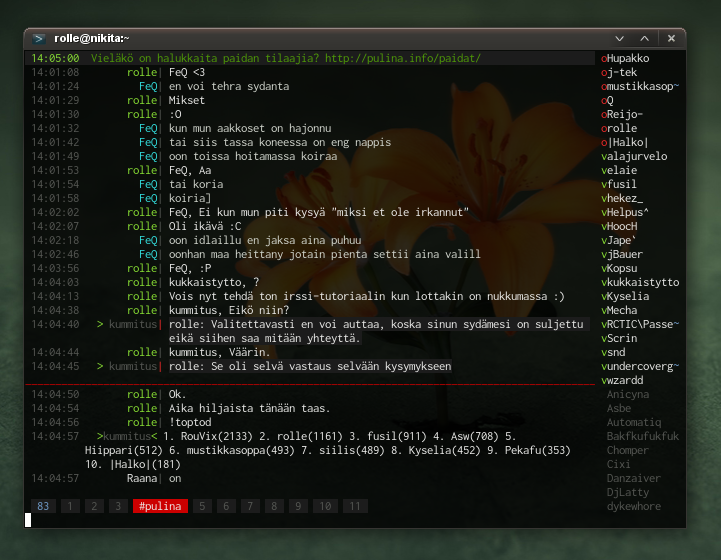Select window tab 1 in the status bar
Image resolution: width=721 pixels, height=560 pixels.
tap(69, 507)
